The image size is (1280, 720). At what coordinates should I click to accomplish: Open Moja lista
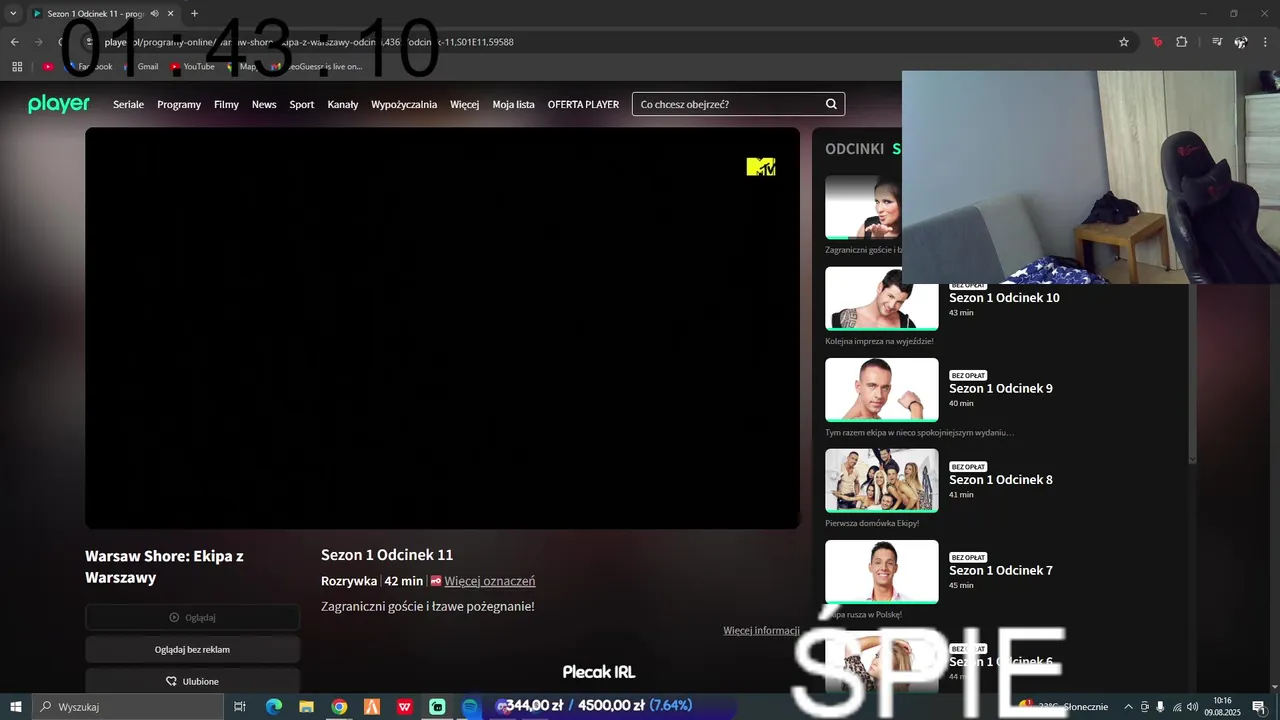513,104
